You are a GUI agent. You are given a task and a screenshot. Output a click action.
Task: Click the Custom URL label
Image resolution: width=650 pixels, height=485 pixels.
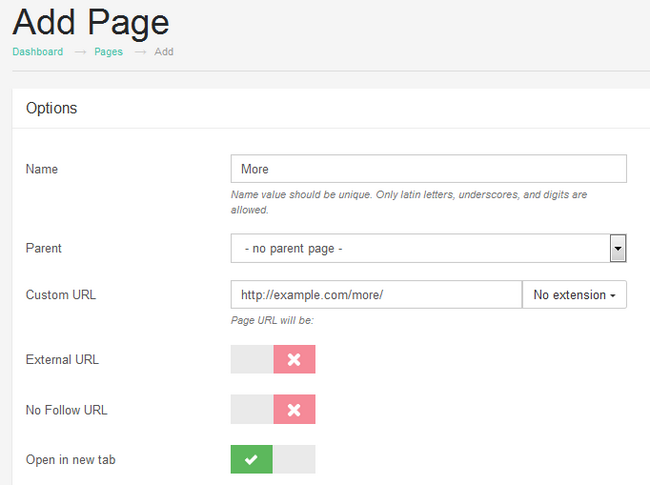61,295
